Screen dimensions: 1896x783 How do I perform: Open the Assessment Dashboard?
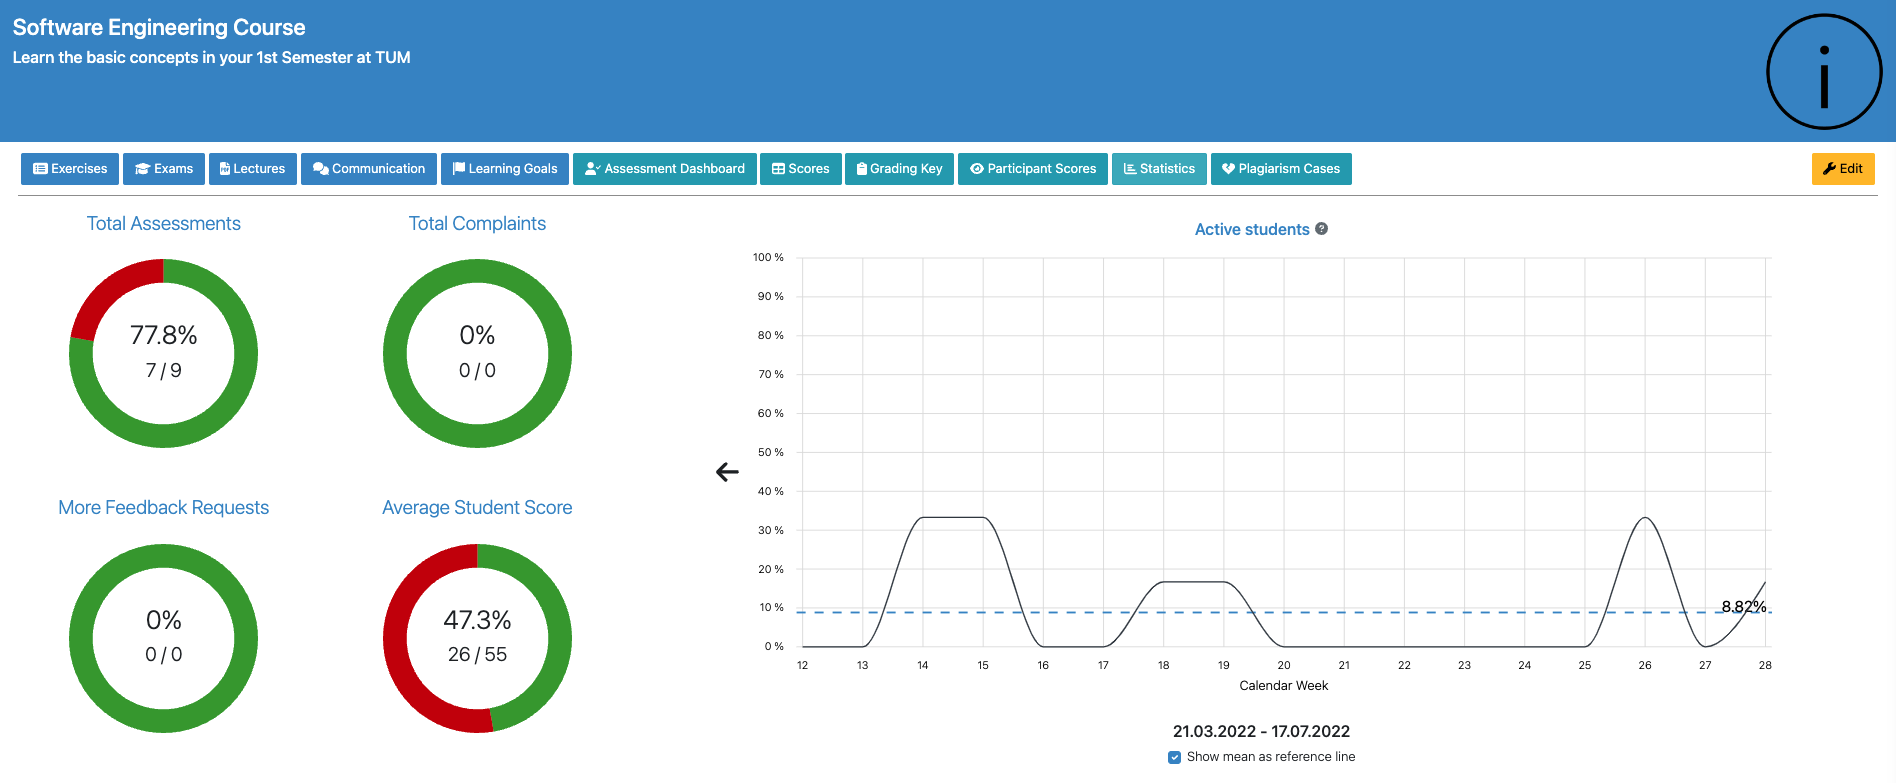point(664,169)
